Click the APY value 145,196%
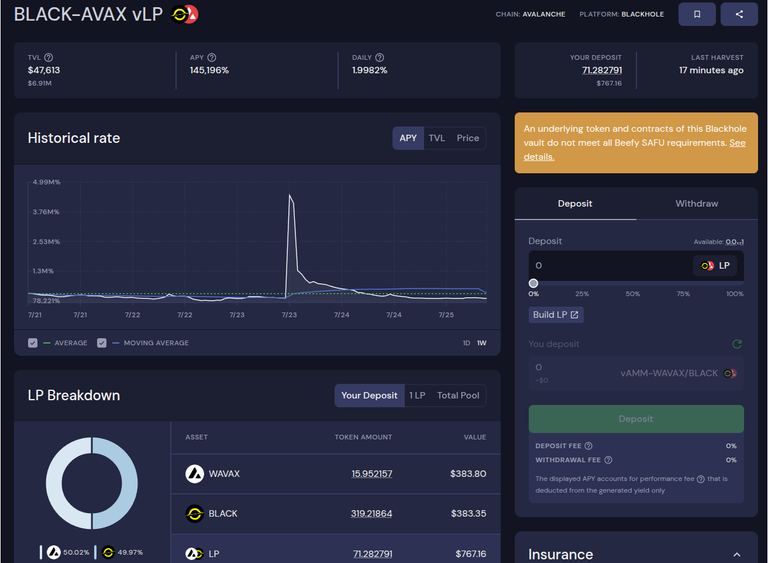The width and height of the screenshot is (768, 563). pyautogui.click(x=209, y=70)
